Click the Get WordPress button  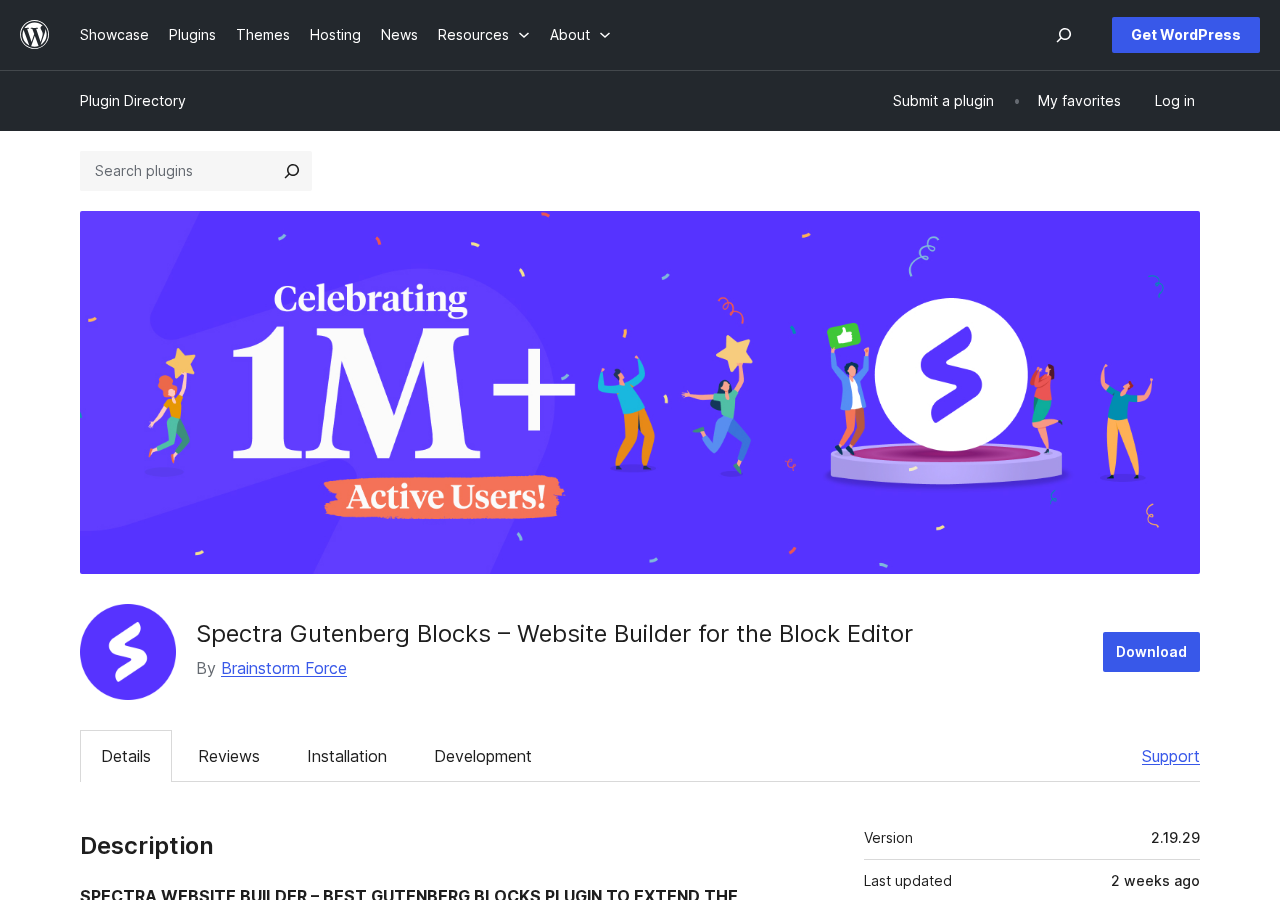[x=1186, y=35]
